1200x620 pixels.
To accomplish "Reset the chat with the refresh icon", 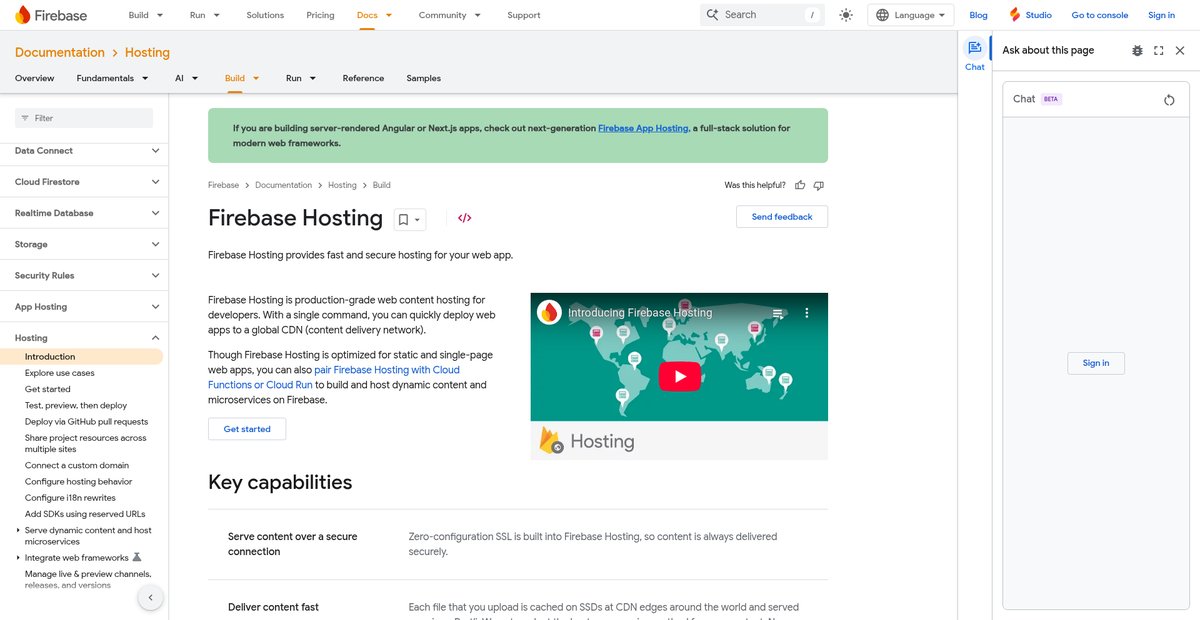I will 1169,100.
